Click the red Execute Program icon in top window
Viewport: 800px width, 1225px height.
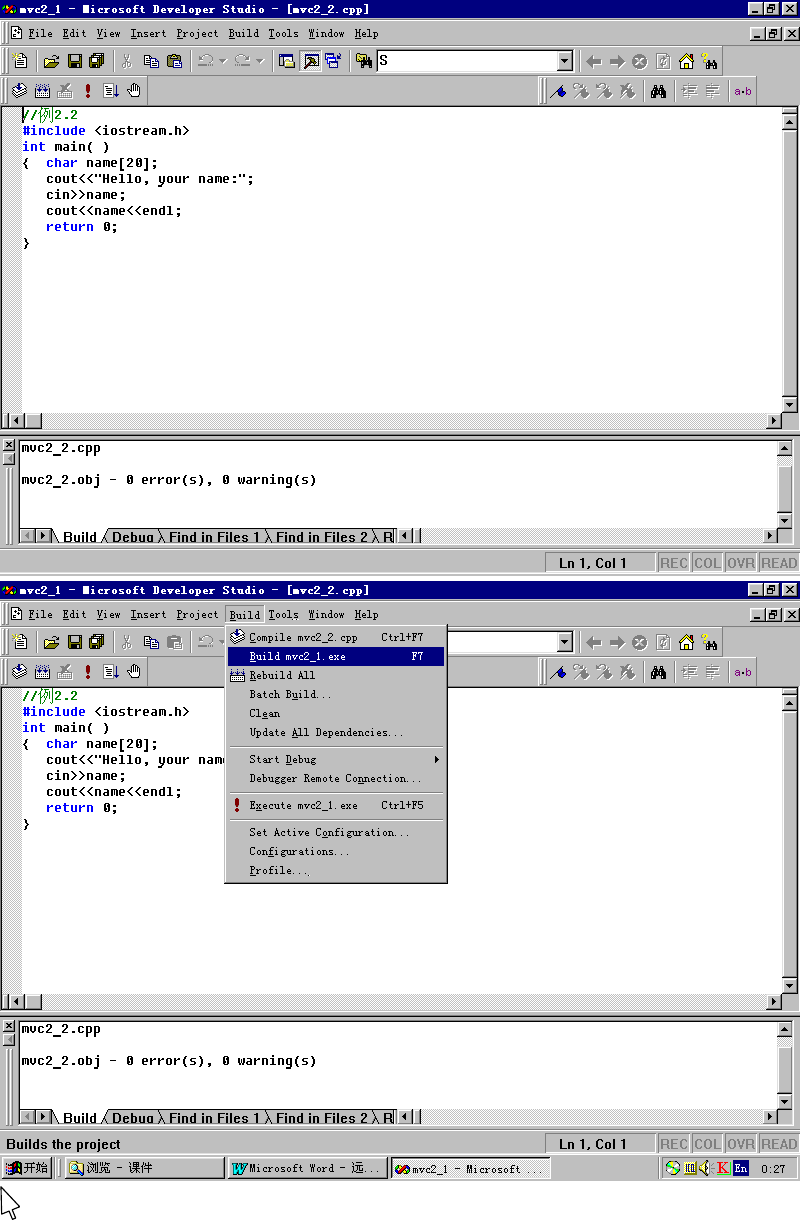88,91
